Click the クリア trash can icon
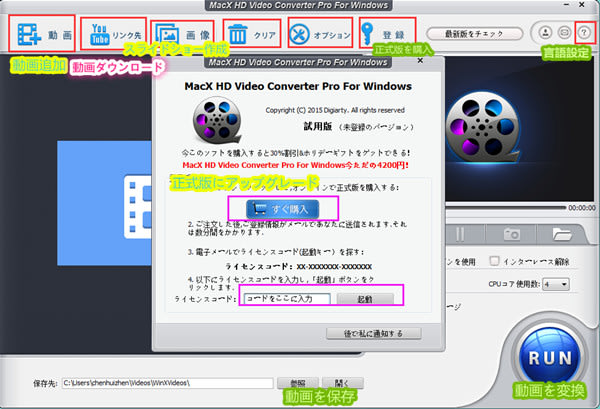600x409 pixels. click(238, 35)
